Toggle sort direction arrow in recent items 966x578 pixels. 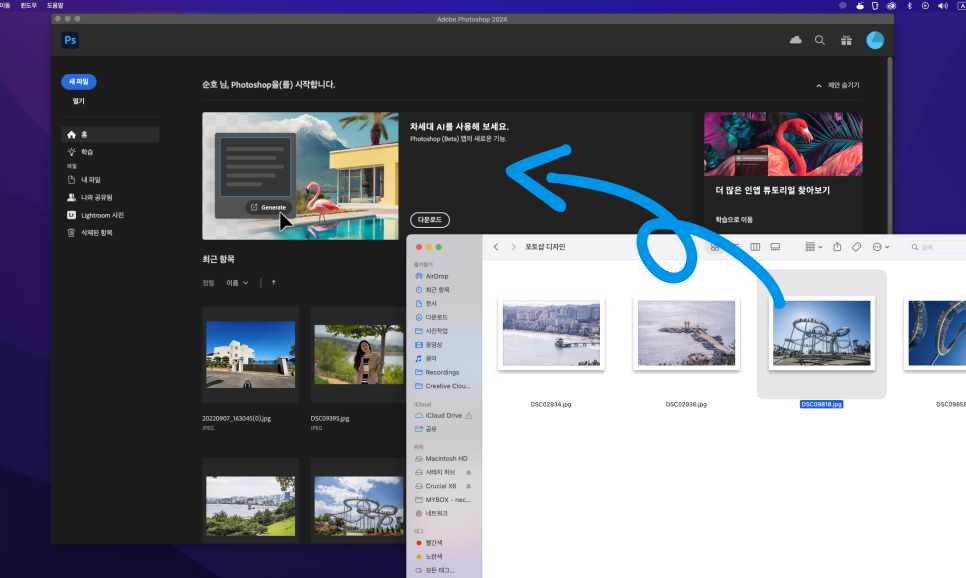point(274,282)
